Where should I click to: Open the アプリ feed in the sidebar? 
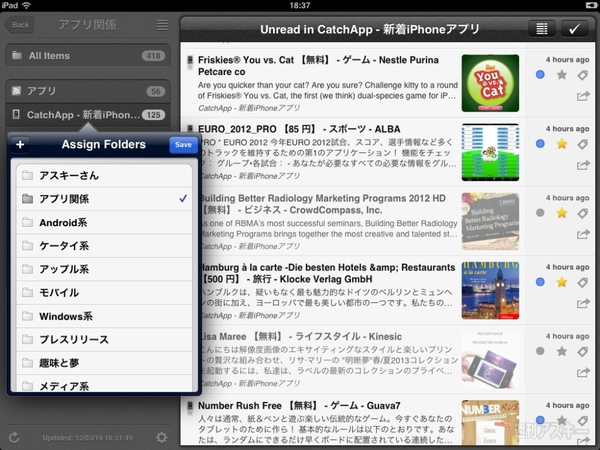(x=88, y=91)
